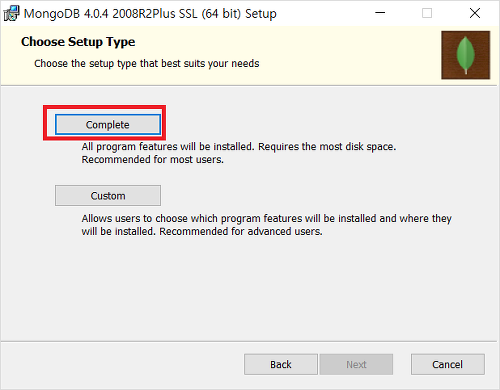Click the 'Choose Setup Type' heading
Image resolution: width=500 pixels, height=390 pixels.
pyautogui.click(x=78, y=42)
